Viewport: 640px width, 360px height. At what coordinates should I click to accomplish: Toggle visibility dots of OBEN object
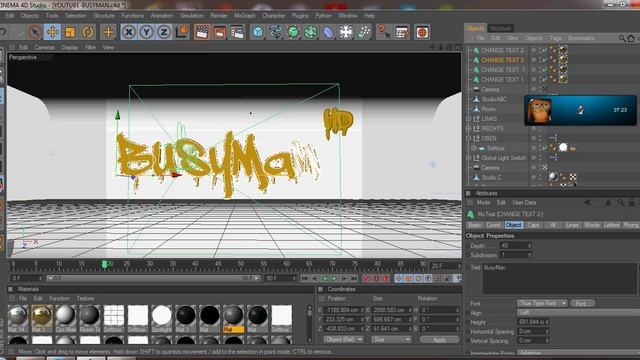540,138
